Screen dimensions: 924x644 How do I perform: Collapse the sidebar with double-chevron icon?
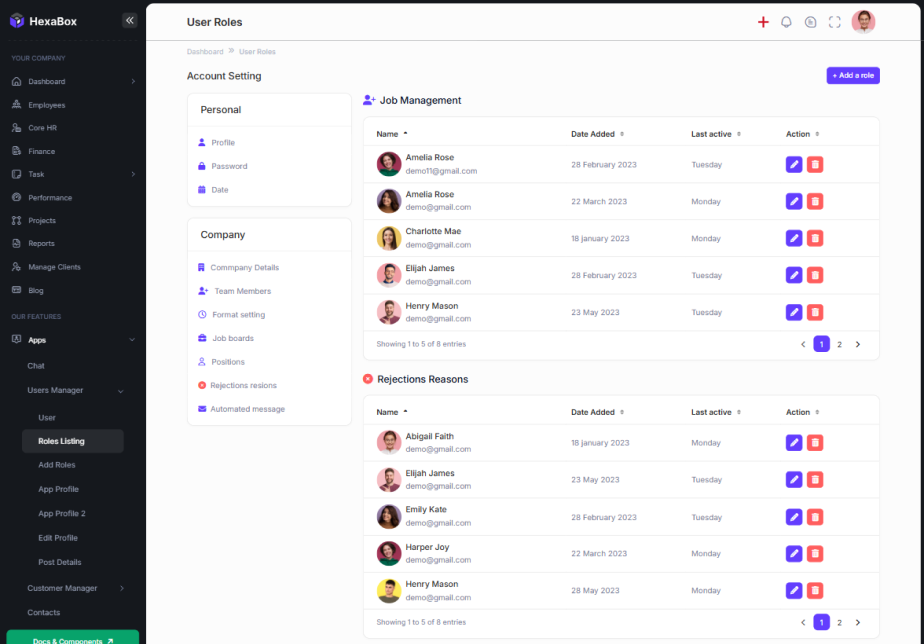click(129, 20)
